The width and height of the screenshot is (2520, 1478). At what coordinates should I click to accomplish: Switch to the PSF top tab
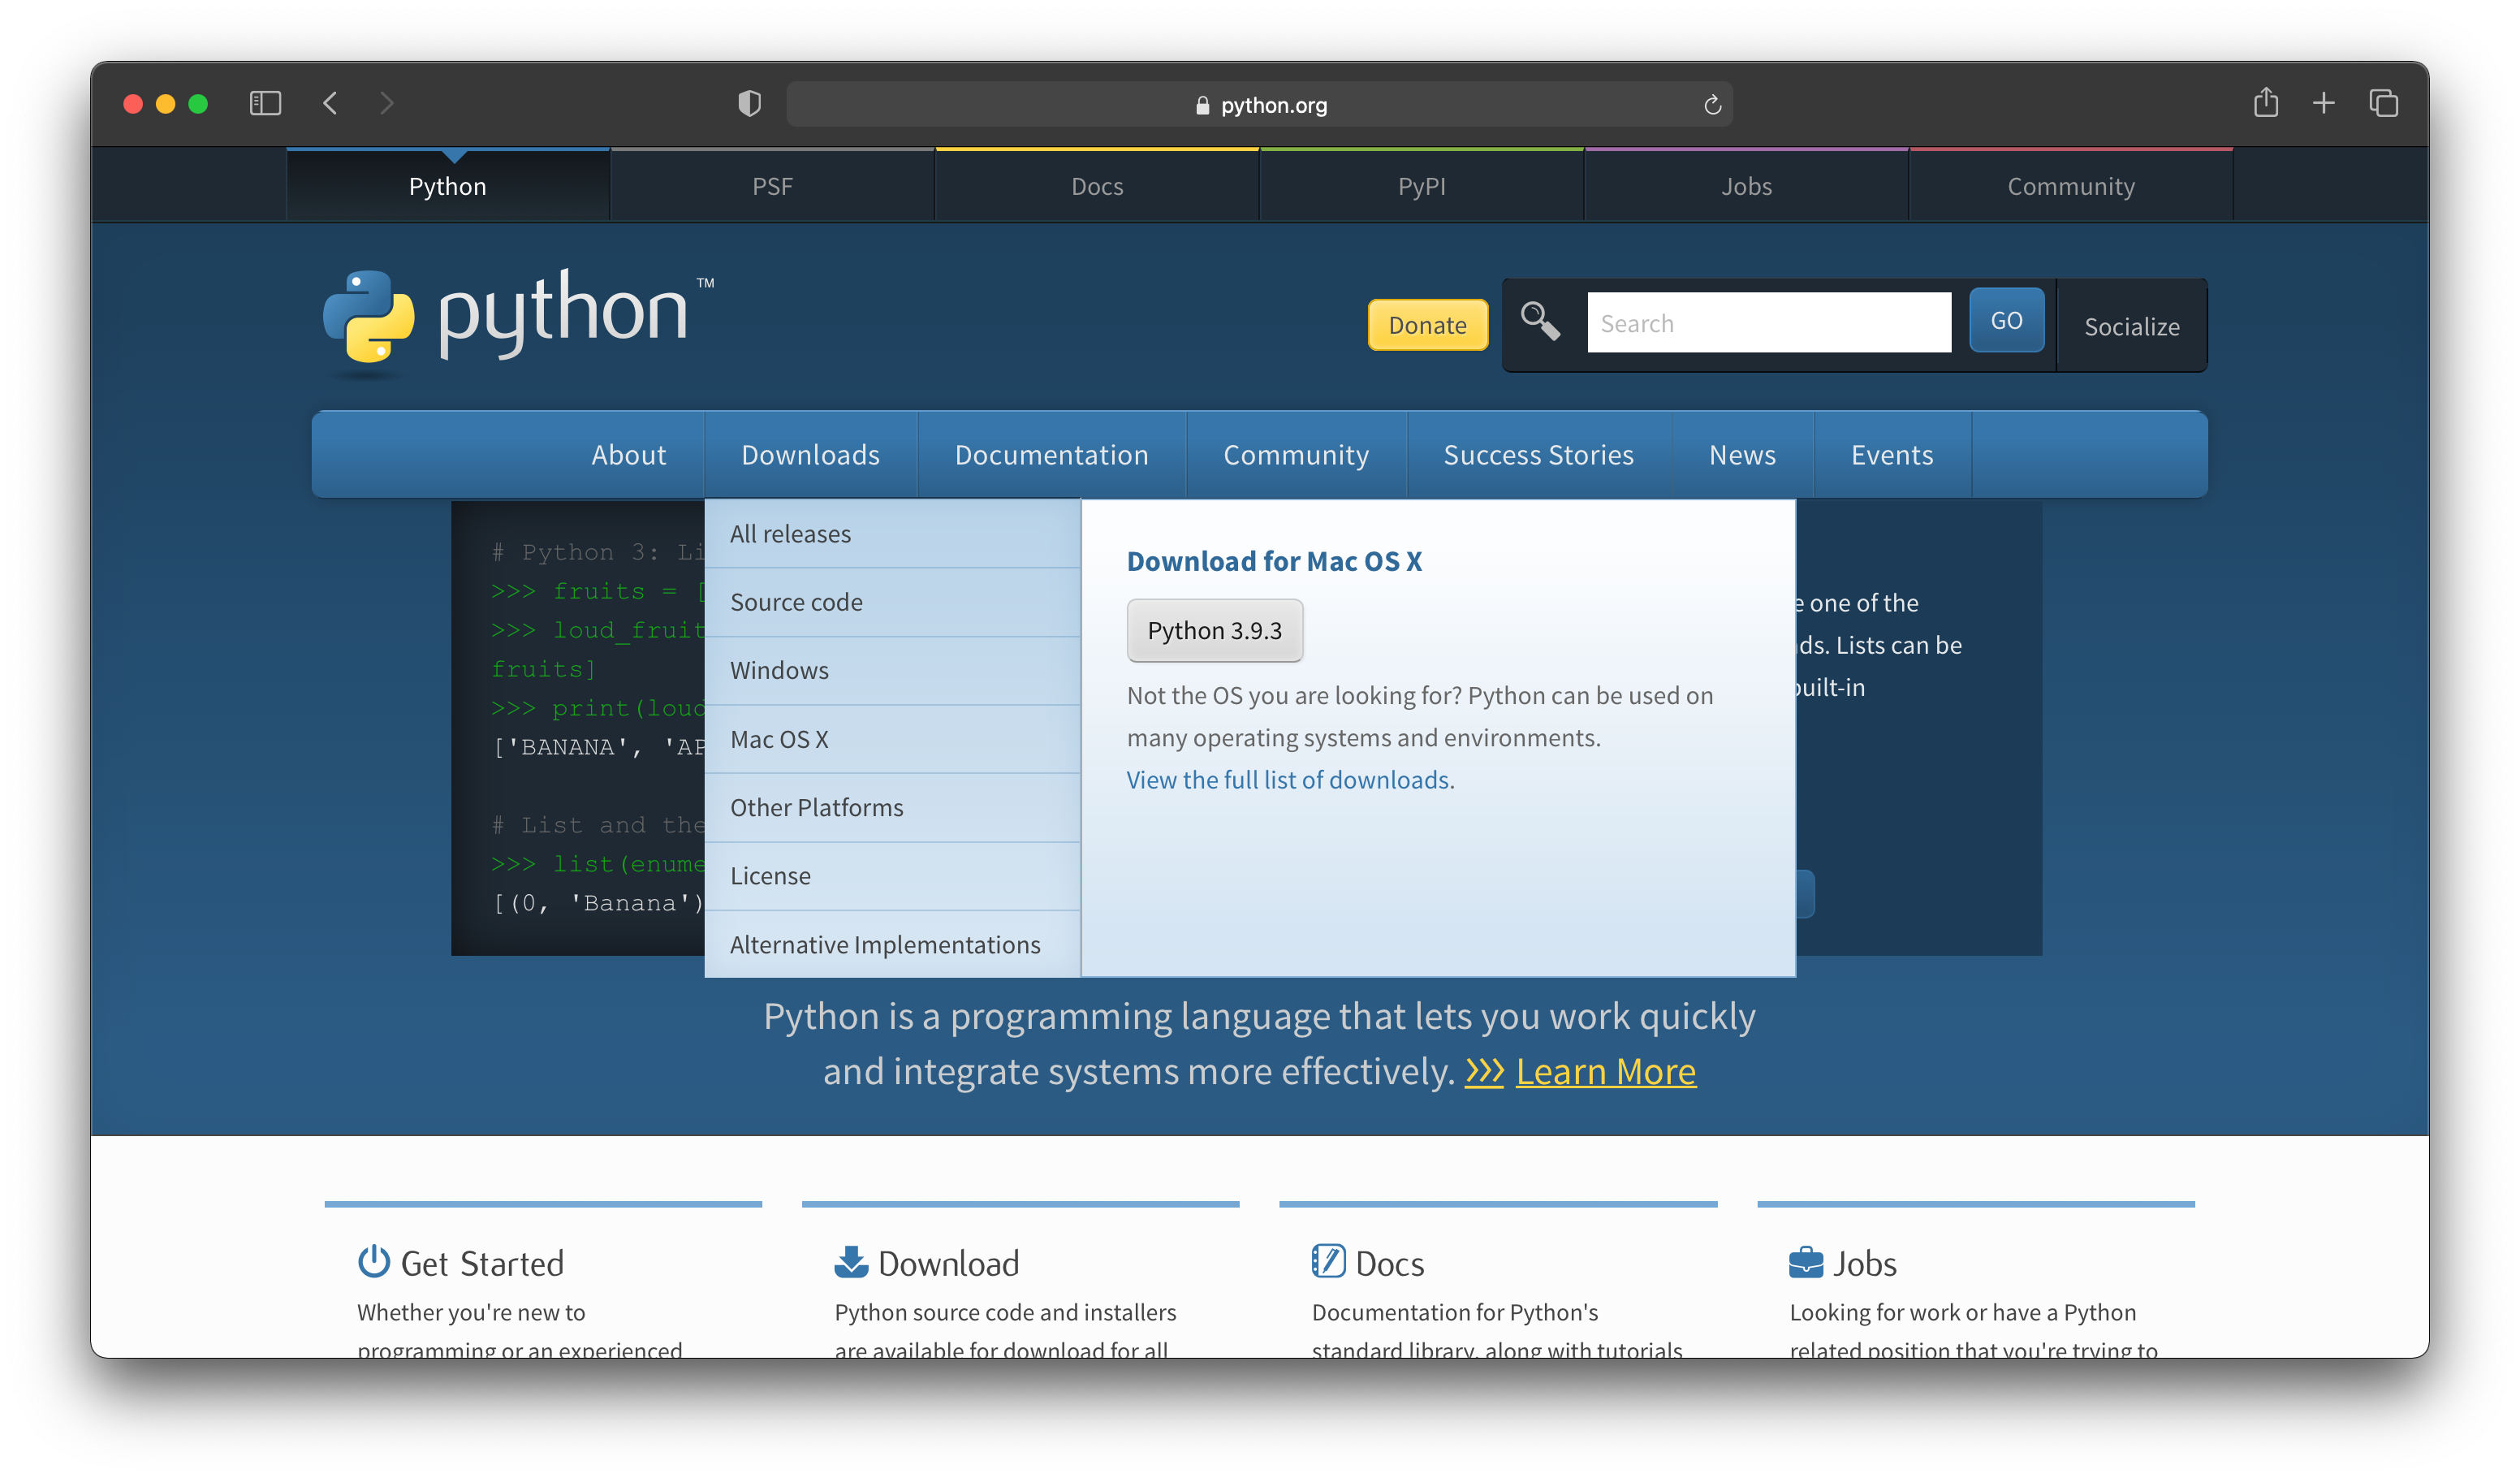[772, 186]
